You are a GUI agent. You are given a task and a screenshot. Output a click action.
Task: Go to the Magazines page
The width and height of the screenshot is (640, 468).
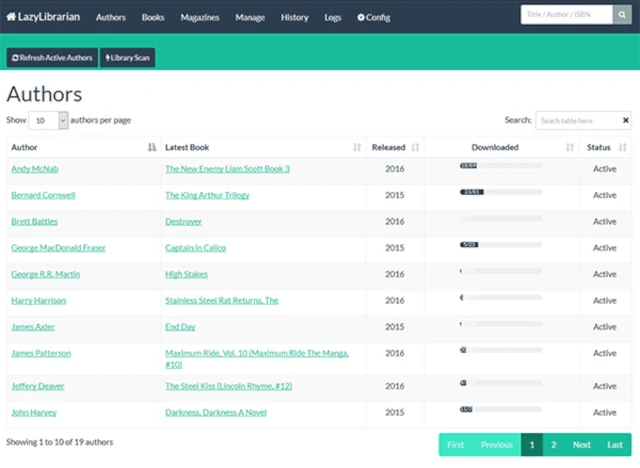coord(200,17)
